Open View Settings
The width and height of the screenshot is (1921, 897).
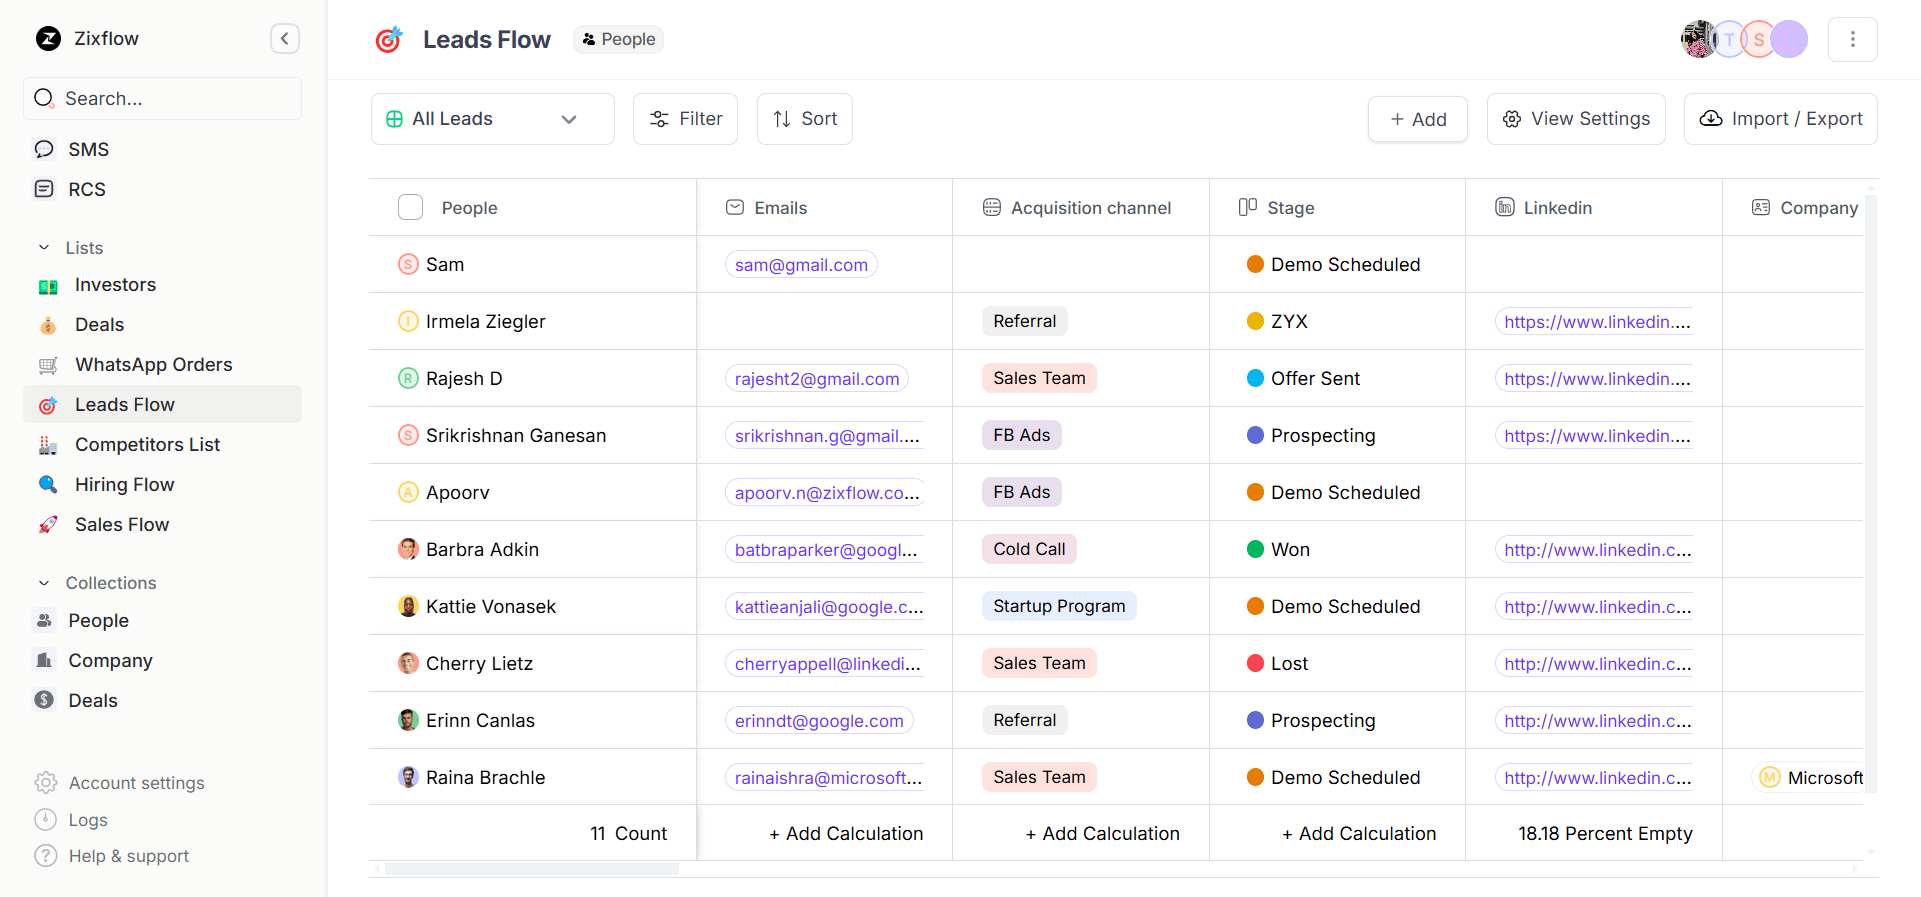tap(1576, 119)
